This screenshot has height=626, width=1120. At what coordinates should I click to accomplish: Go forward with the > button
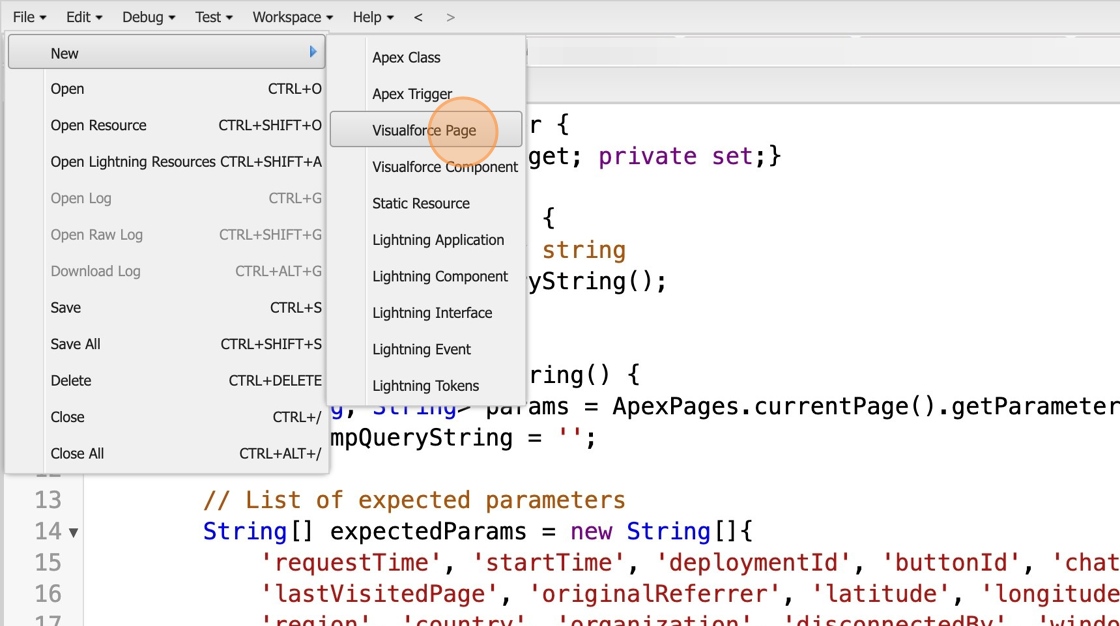coord(450,17)
